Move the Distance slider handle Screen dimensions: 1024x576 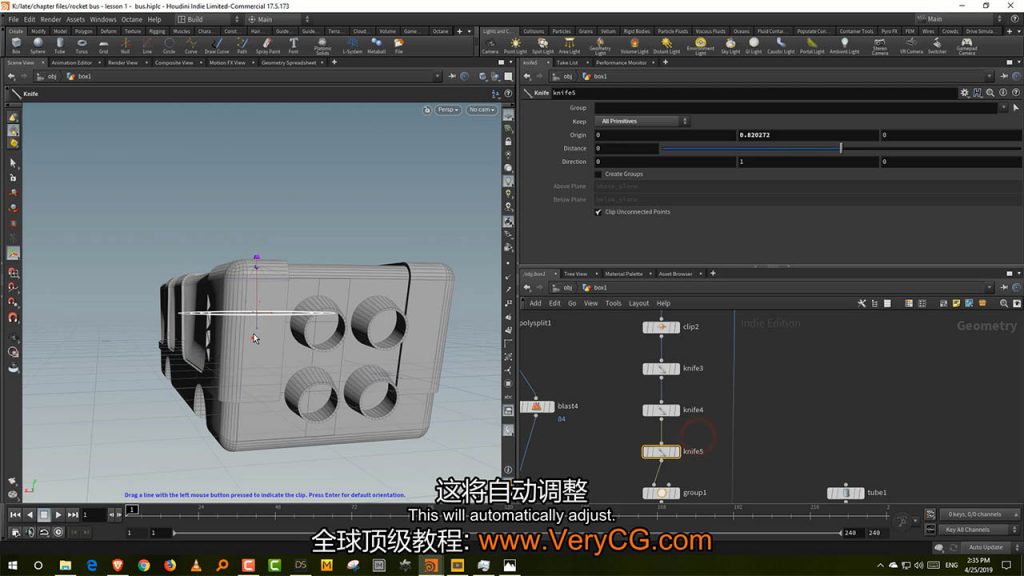(x=840, y=148)
